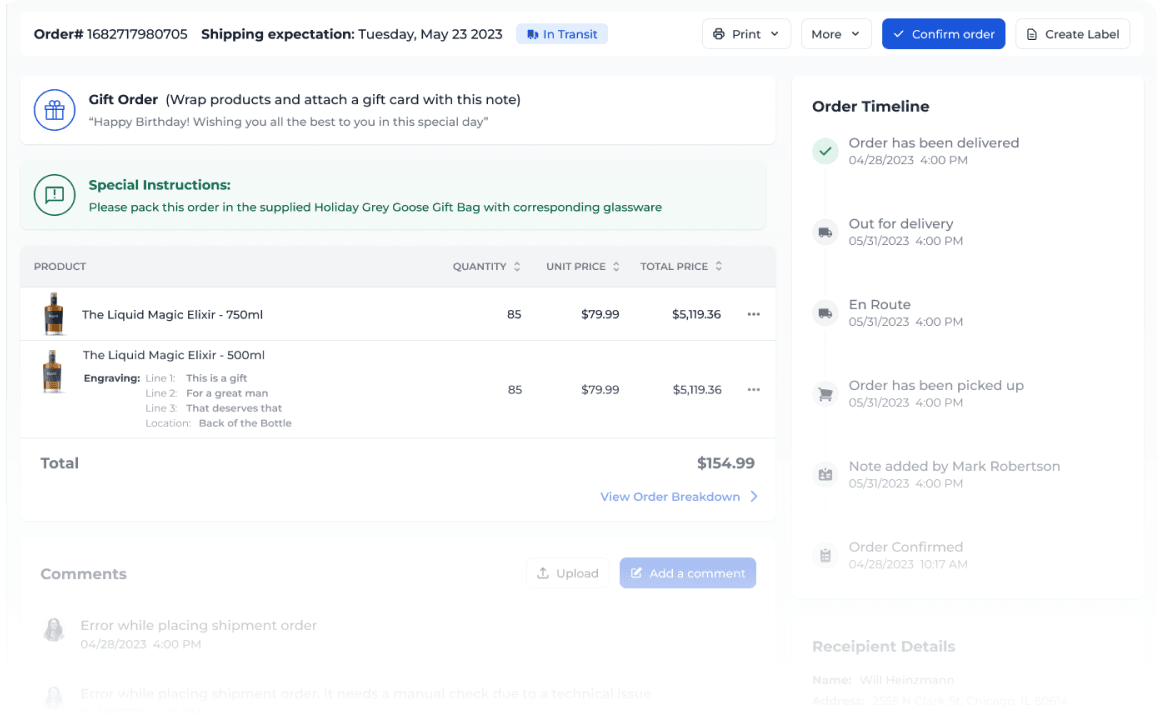This screenshot has height=718, width=1157.
Task: Open three-dot menu for 500ml Elixir row
Action: click(753, 389)
